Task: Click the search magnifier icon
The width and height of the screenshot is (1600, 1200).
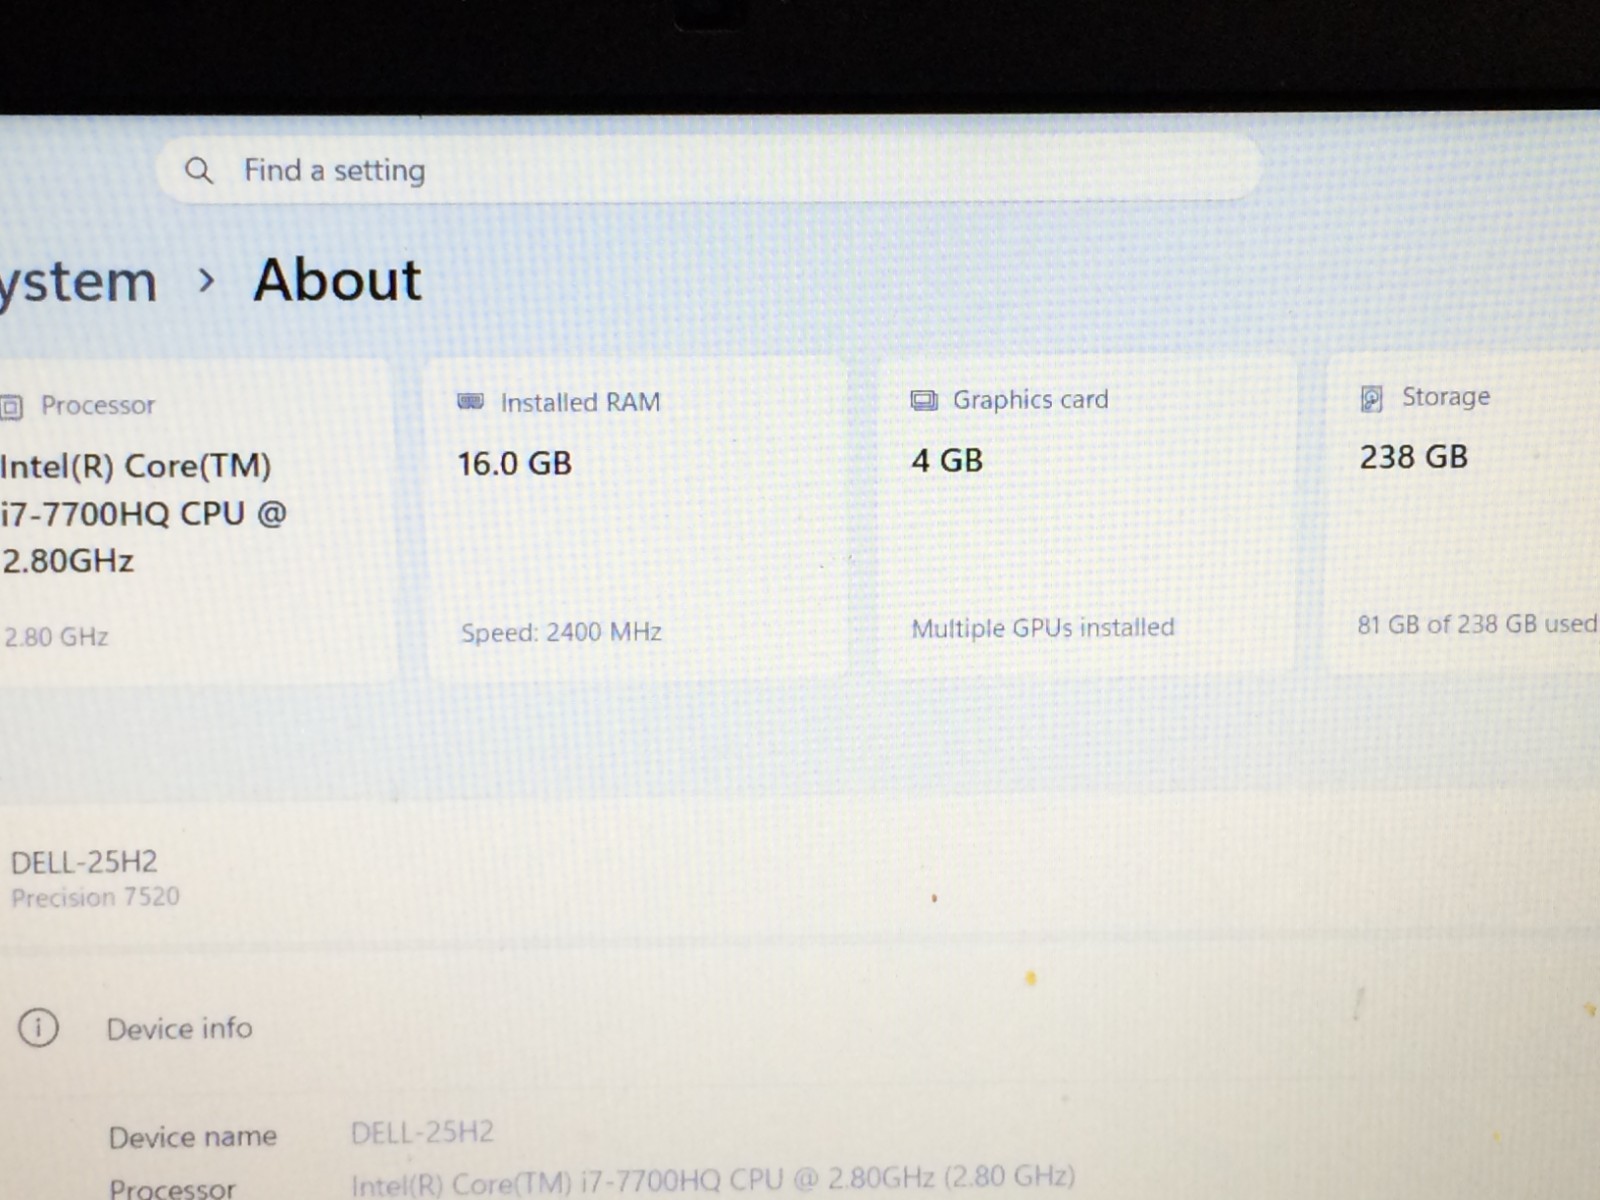Action: 199,171
